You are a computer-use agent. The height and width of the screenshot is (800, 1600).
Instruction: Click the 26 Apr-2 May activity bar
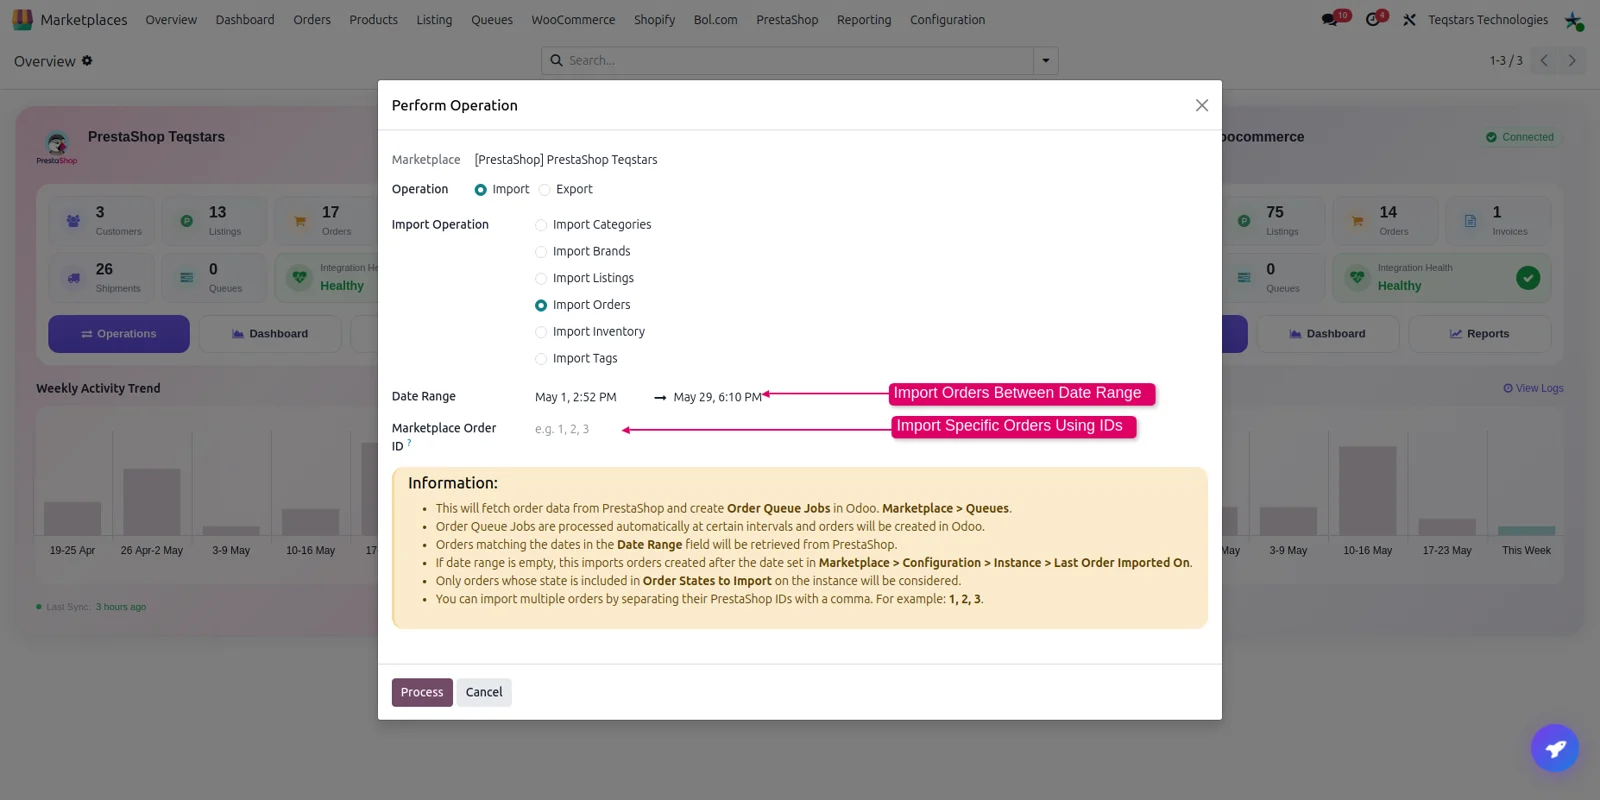(152, 502)
